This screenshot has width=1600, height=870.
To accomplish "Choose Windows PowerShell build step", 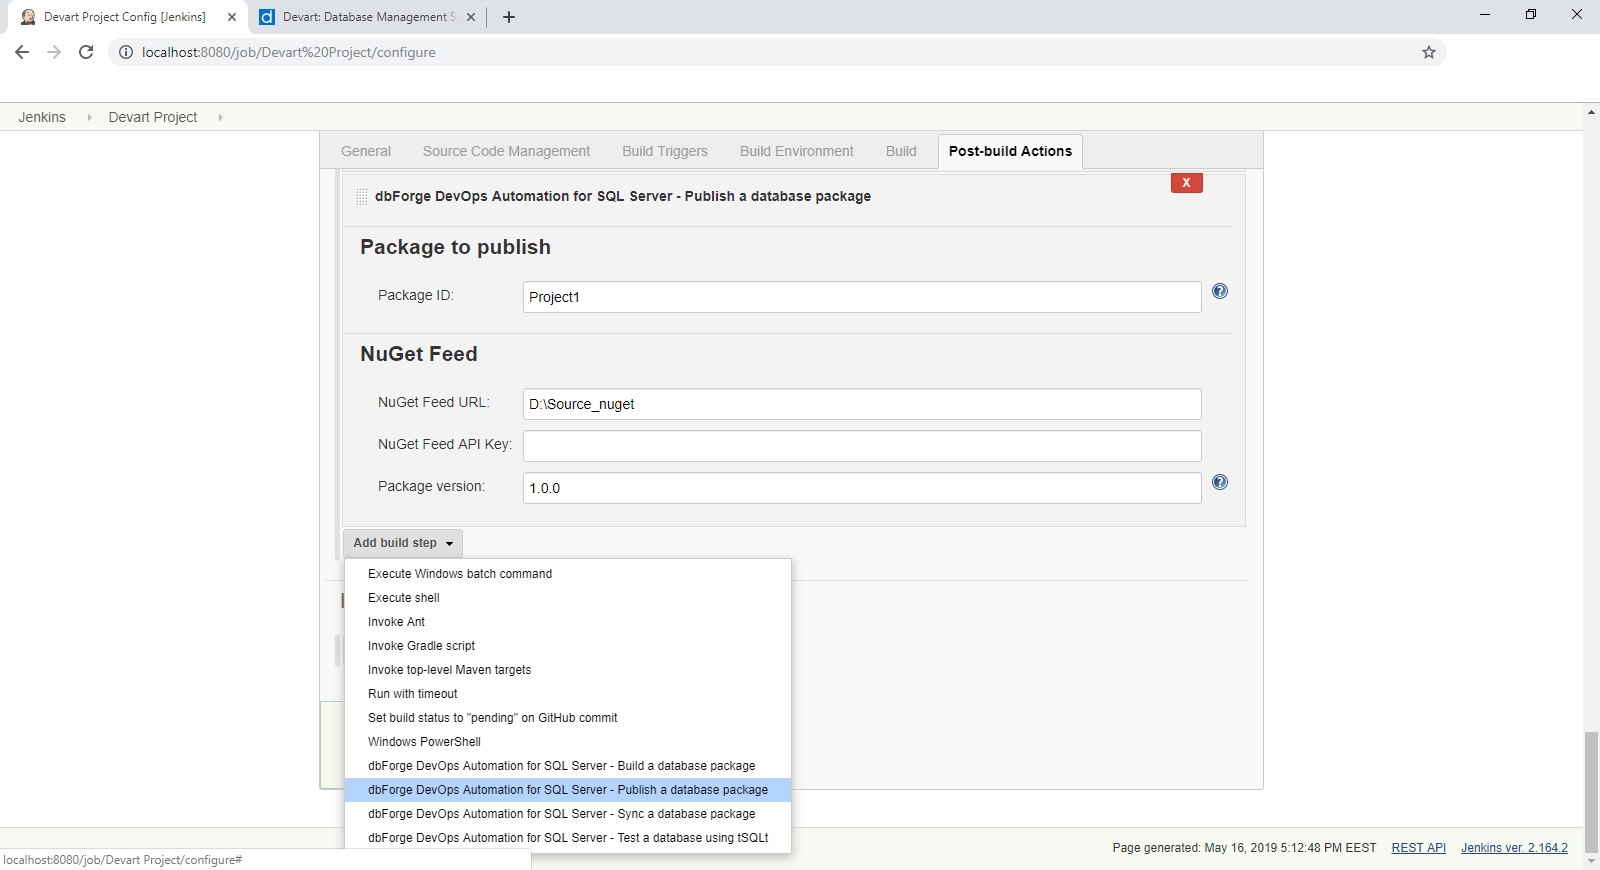I will 568,742.
